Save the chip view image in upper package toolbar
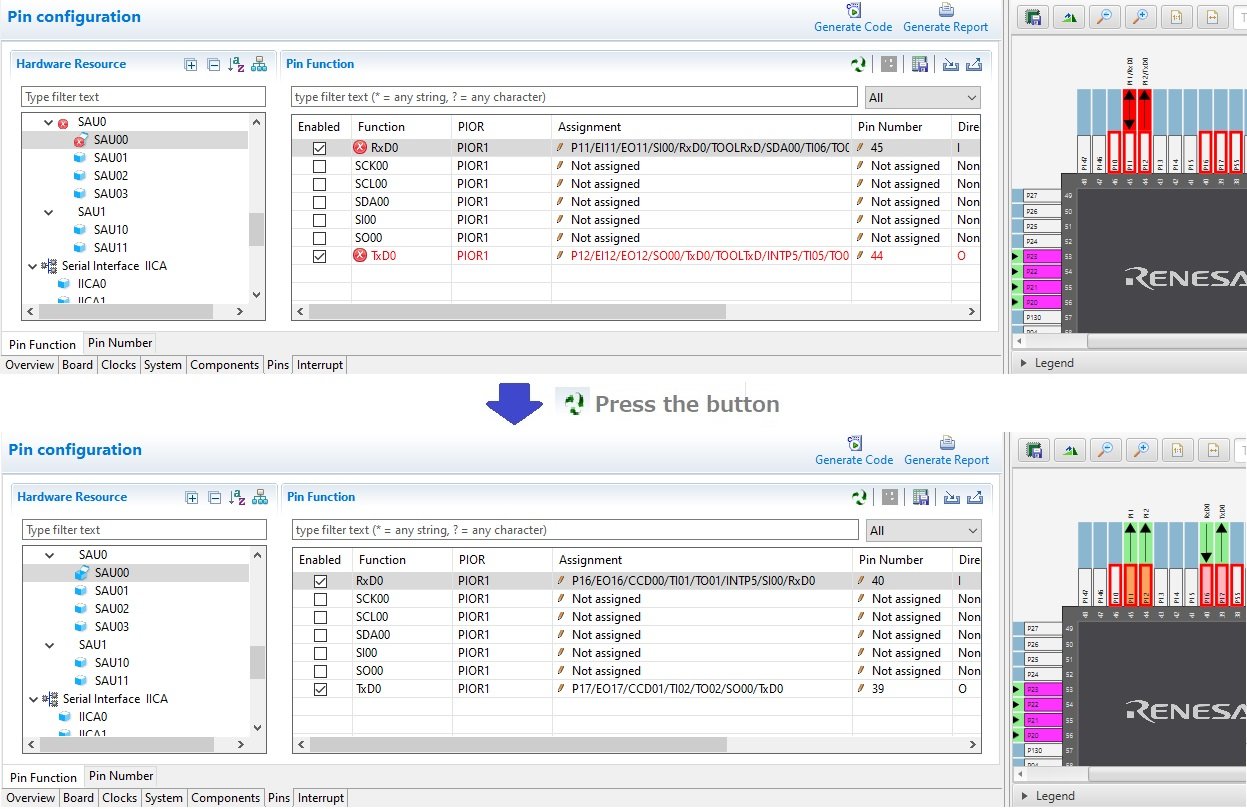The image size is (1247, 809). tap(1033, 17)
